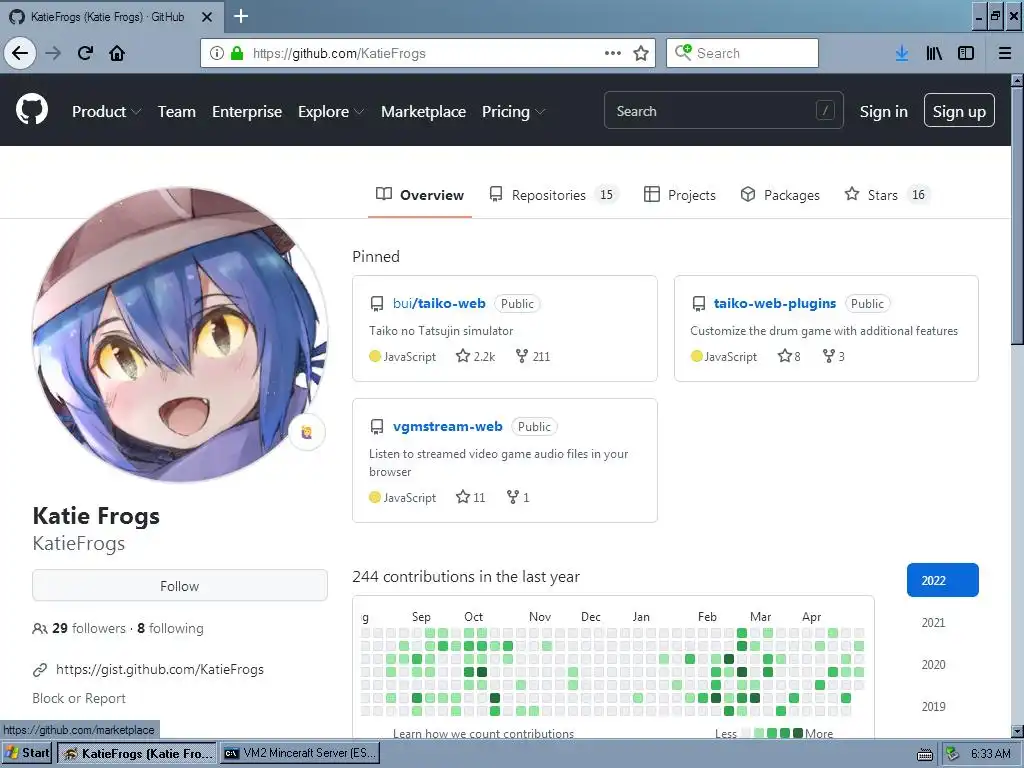Switch to the Repositories tab
This screenshot has height=768, width=1024.
pos(554,195)
